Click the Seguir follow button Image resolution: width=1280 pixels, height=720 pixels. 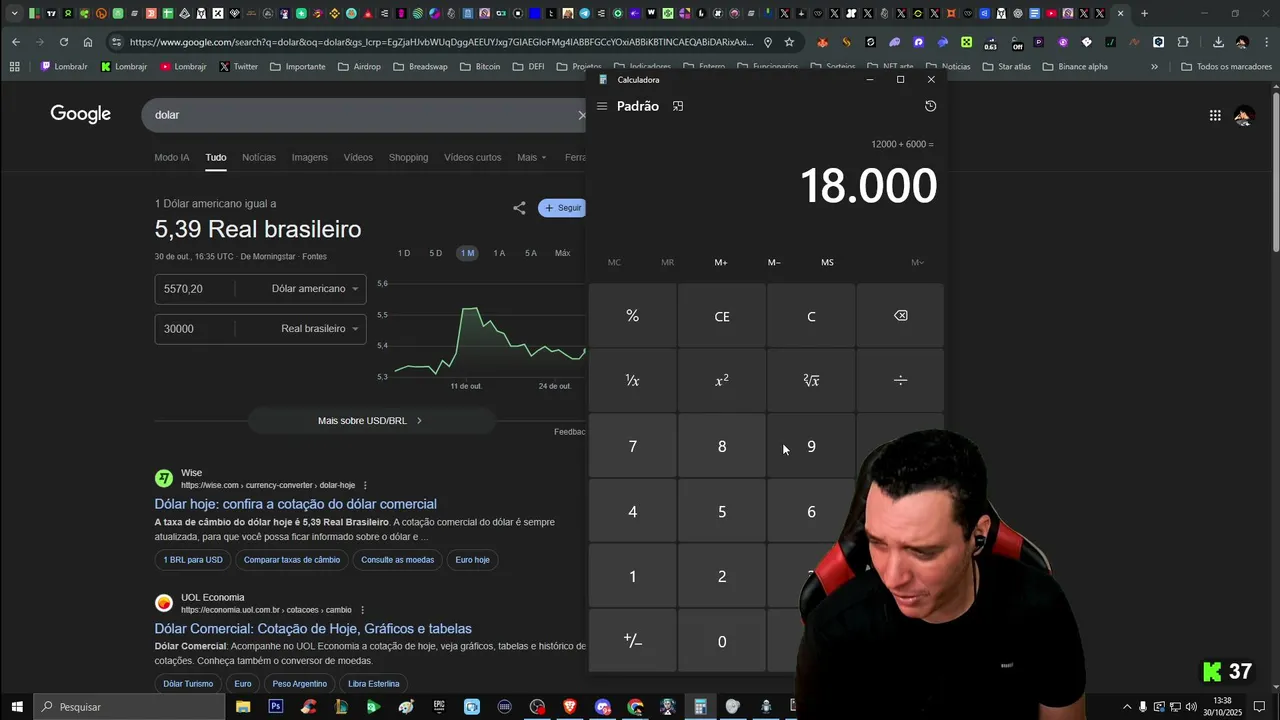coord(562,208)
